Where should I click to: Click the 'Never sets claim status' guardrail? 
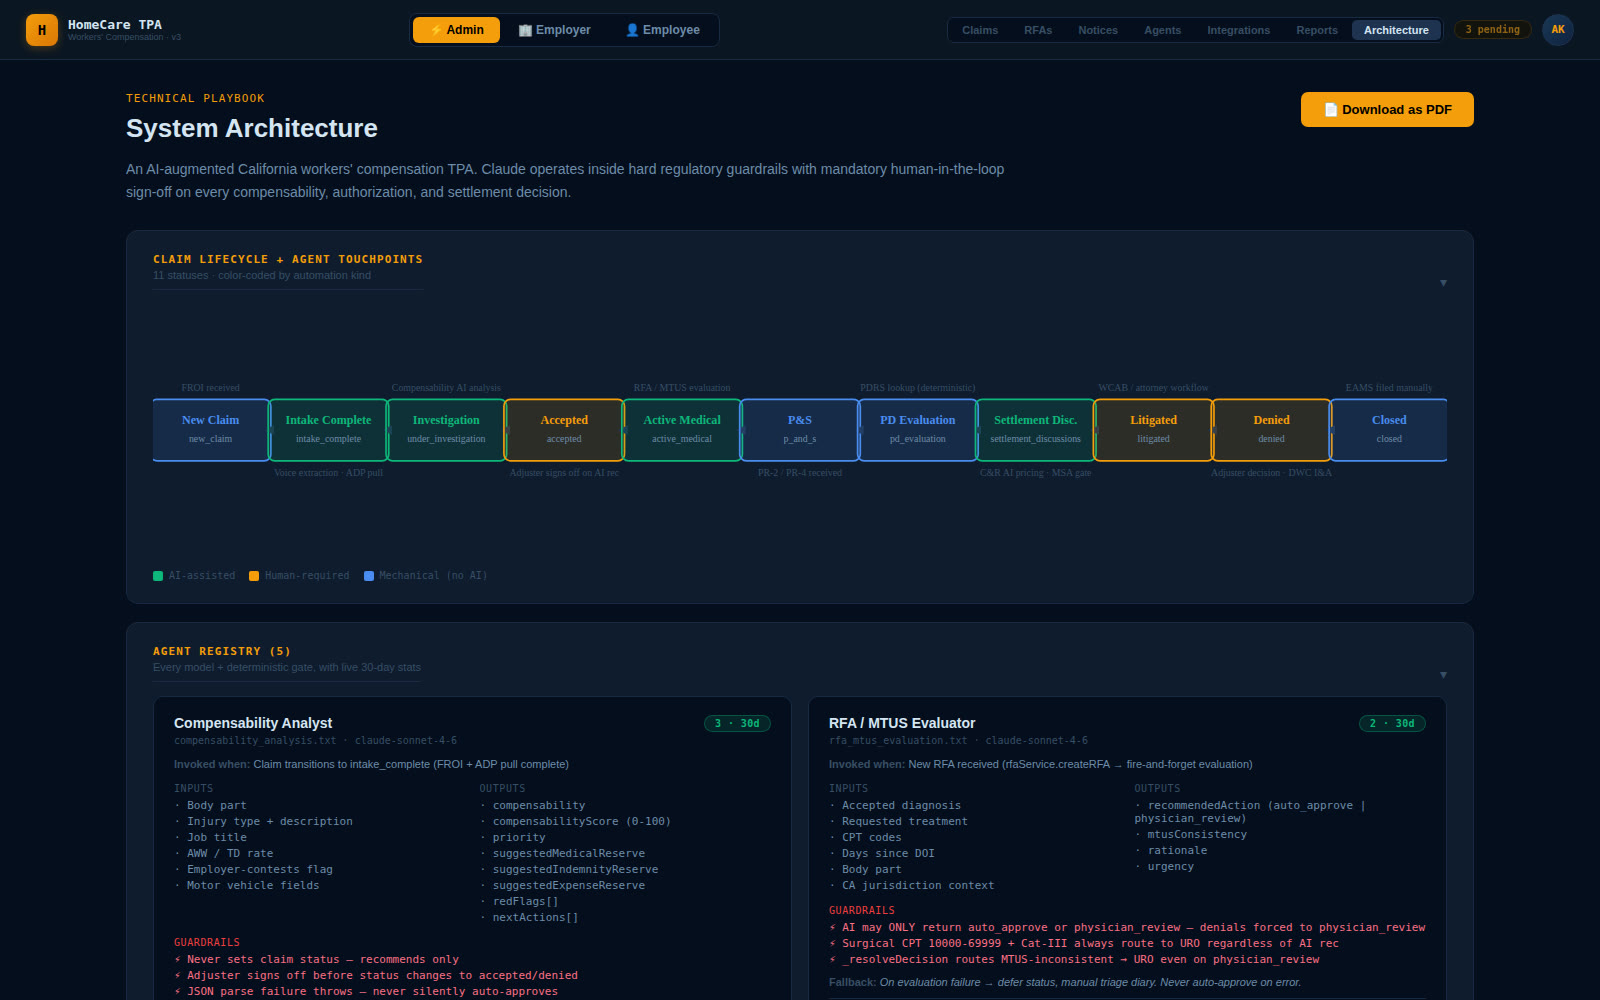(x=316, y=960)
